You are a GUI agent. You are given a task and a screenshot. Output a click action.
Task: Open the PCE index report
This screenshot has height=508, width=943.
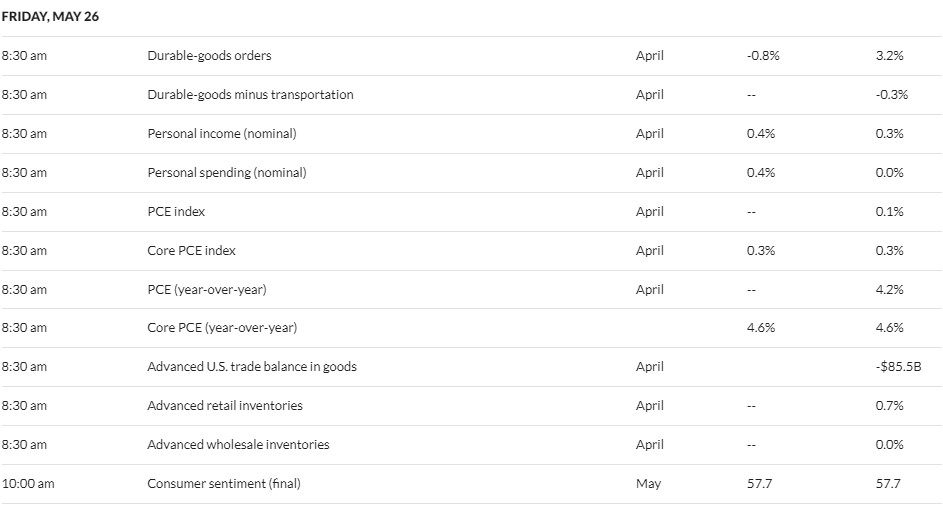click(x=176, y=212)
